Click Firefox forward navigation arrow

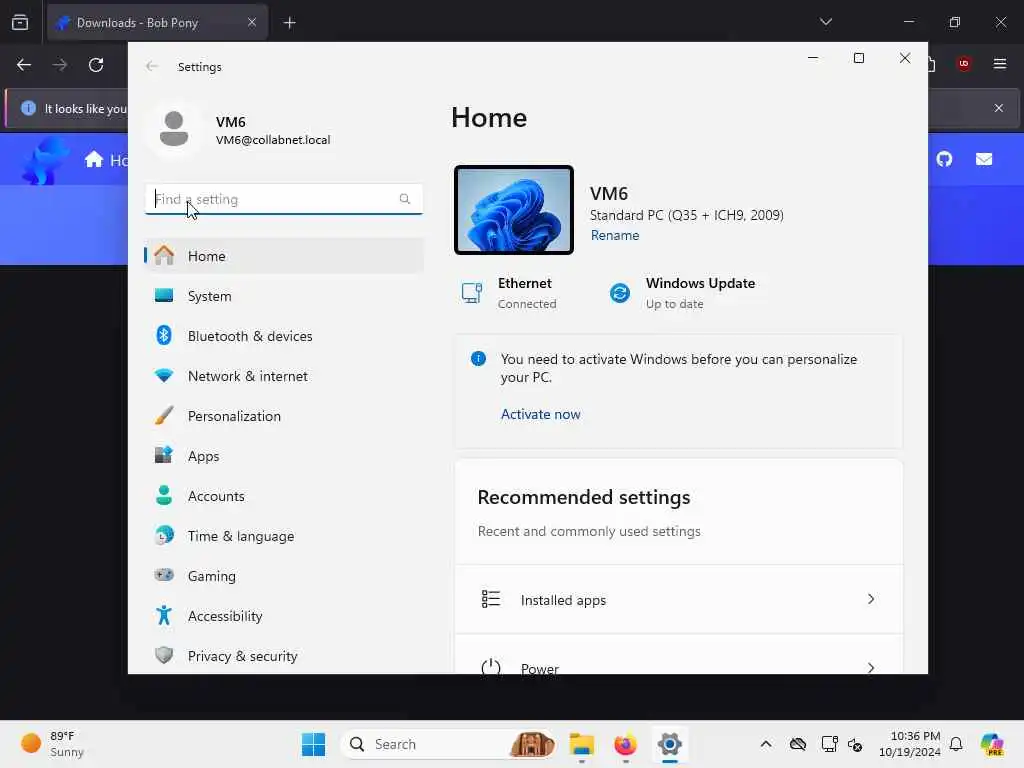pos(60,65)
